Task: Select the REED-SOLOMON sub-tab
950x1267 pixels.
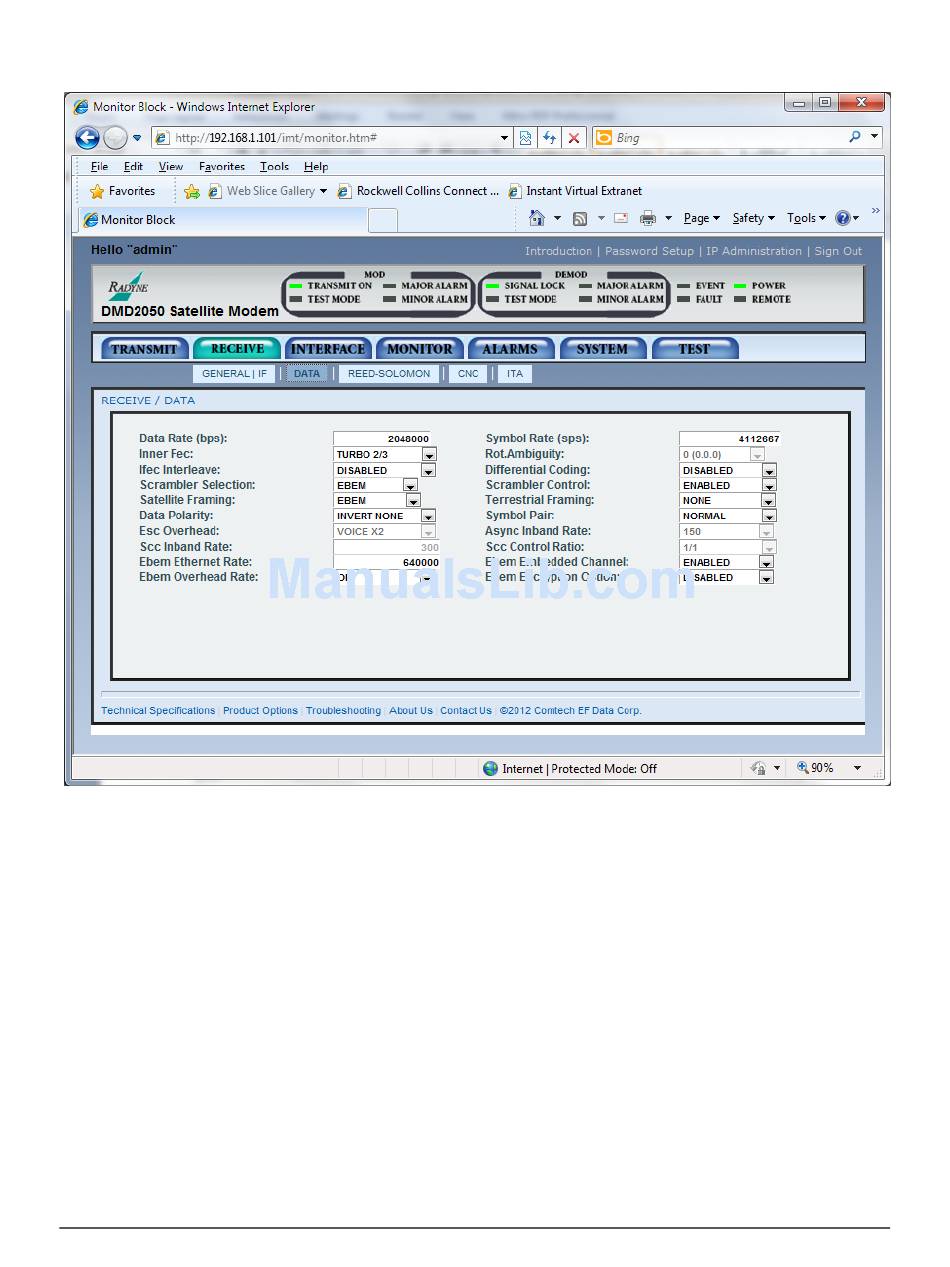Action: coord(389,374)
